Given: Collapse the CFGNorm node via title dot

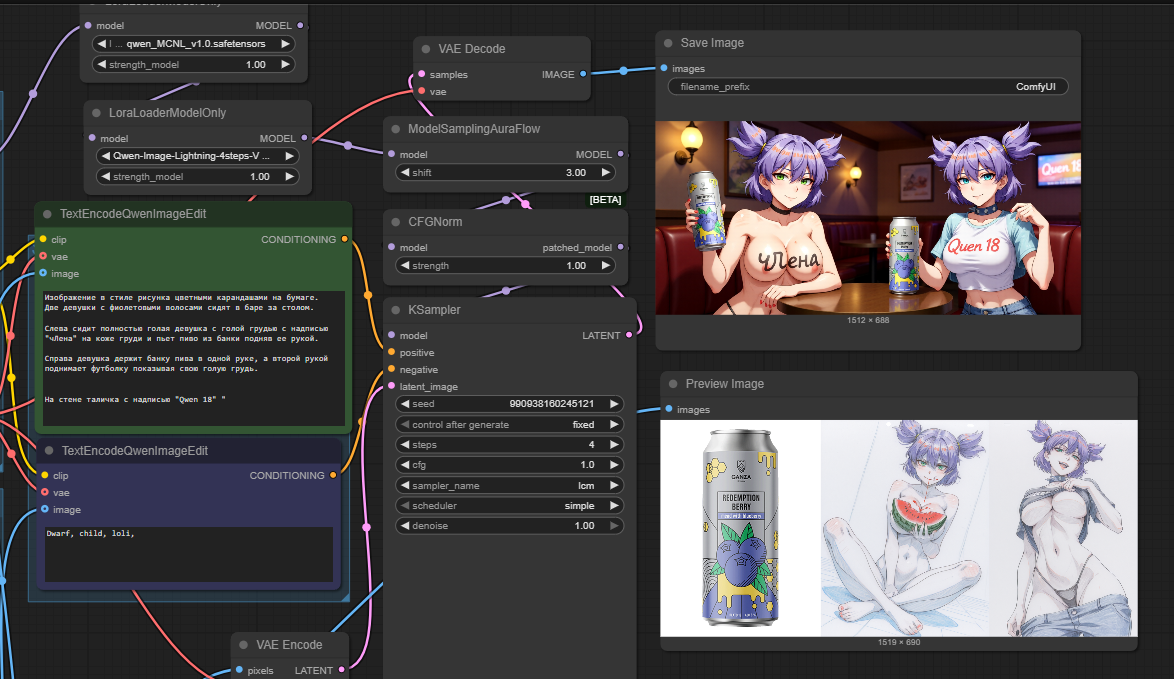Looking at the screenshot, I should (x=396, y=222).
